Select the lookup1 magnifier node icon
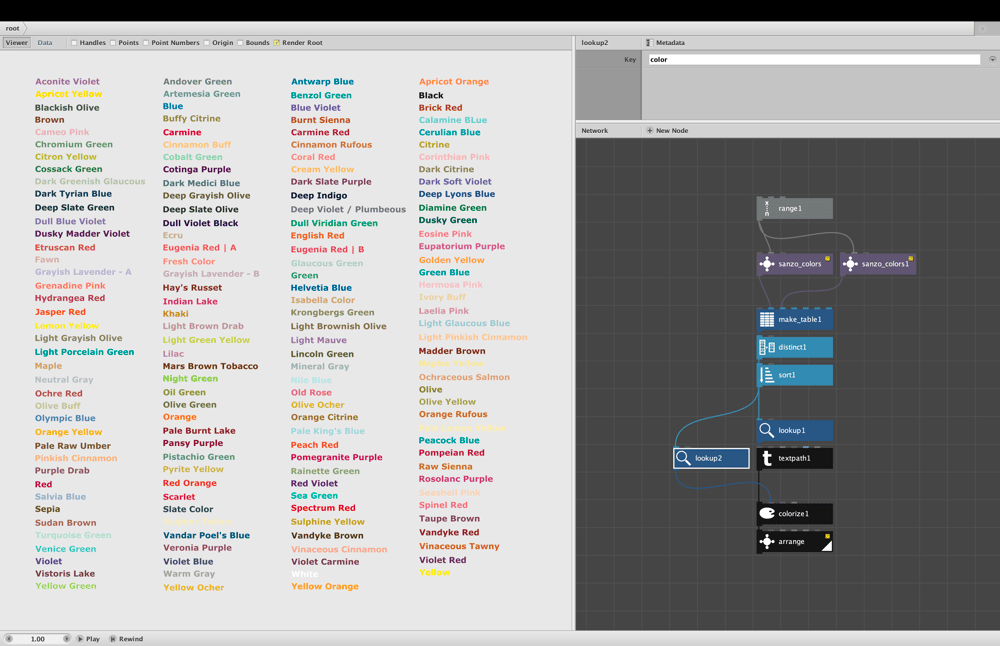1000x646 pixels. coord(767,430)
